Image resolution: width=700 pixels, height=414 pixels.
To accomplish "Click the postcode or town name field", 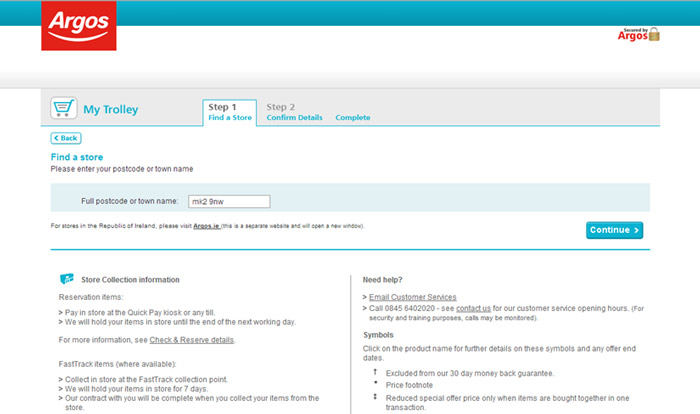I will click(229, 202).
